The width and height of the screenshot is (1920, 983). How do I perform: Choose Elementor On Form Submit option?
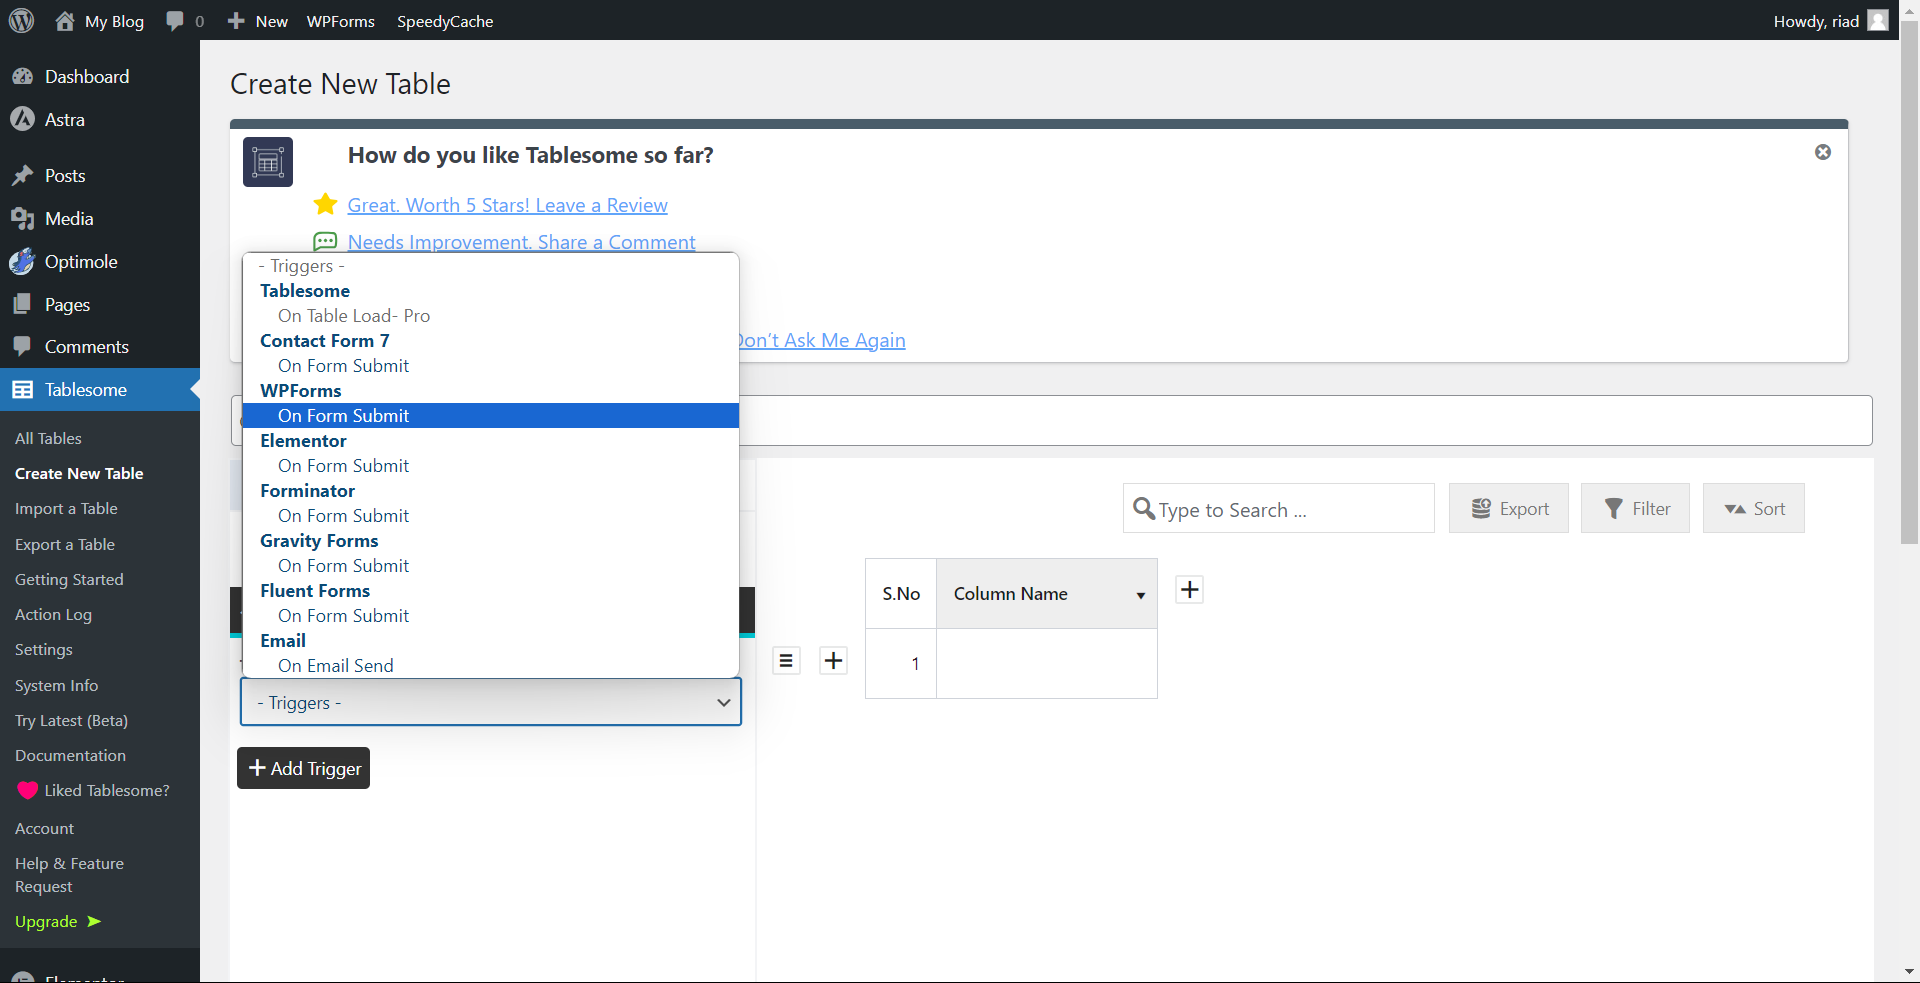[x=343, y=466]
